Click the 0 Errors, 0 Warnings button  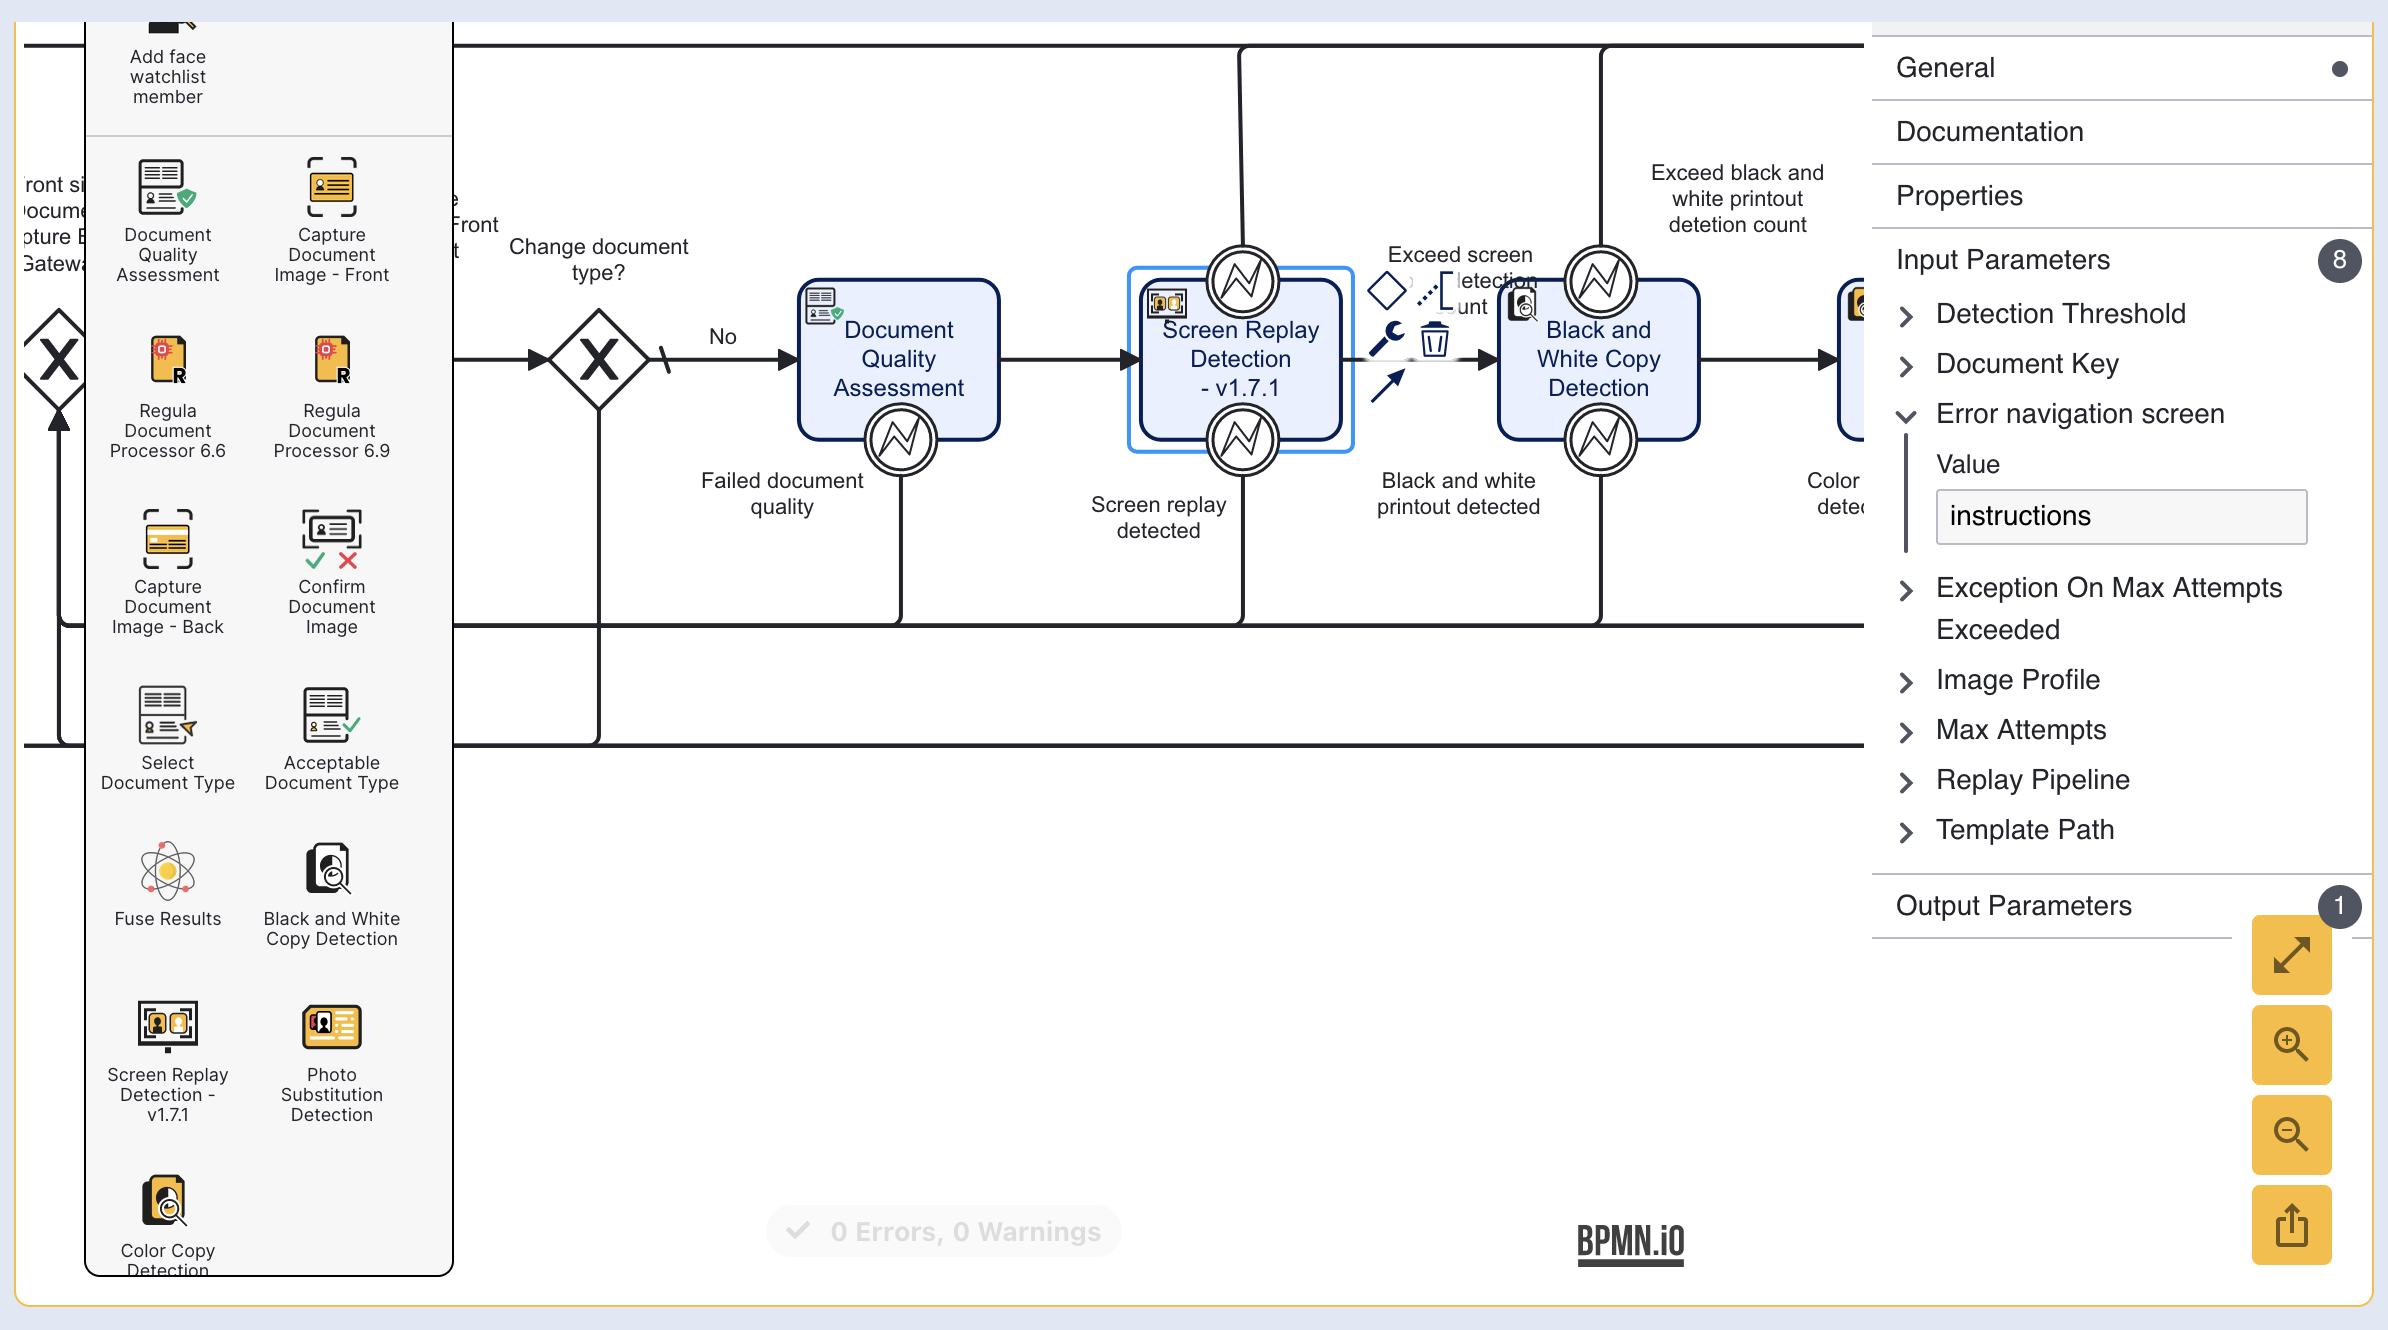(x=944, y=1232)
